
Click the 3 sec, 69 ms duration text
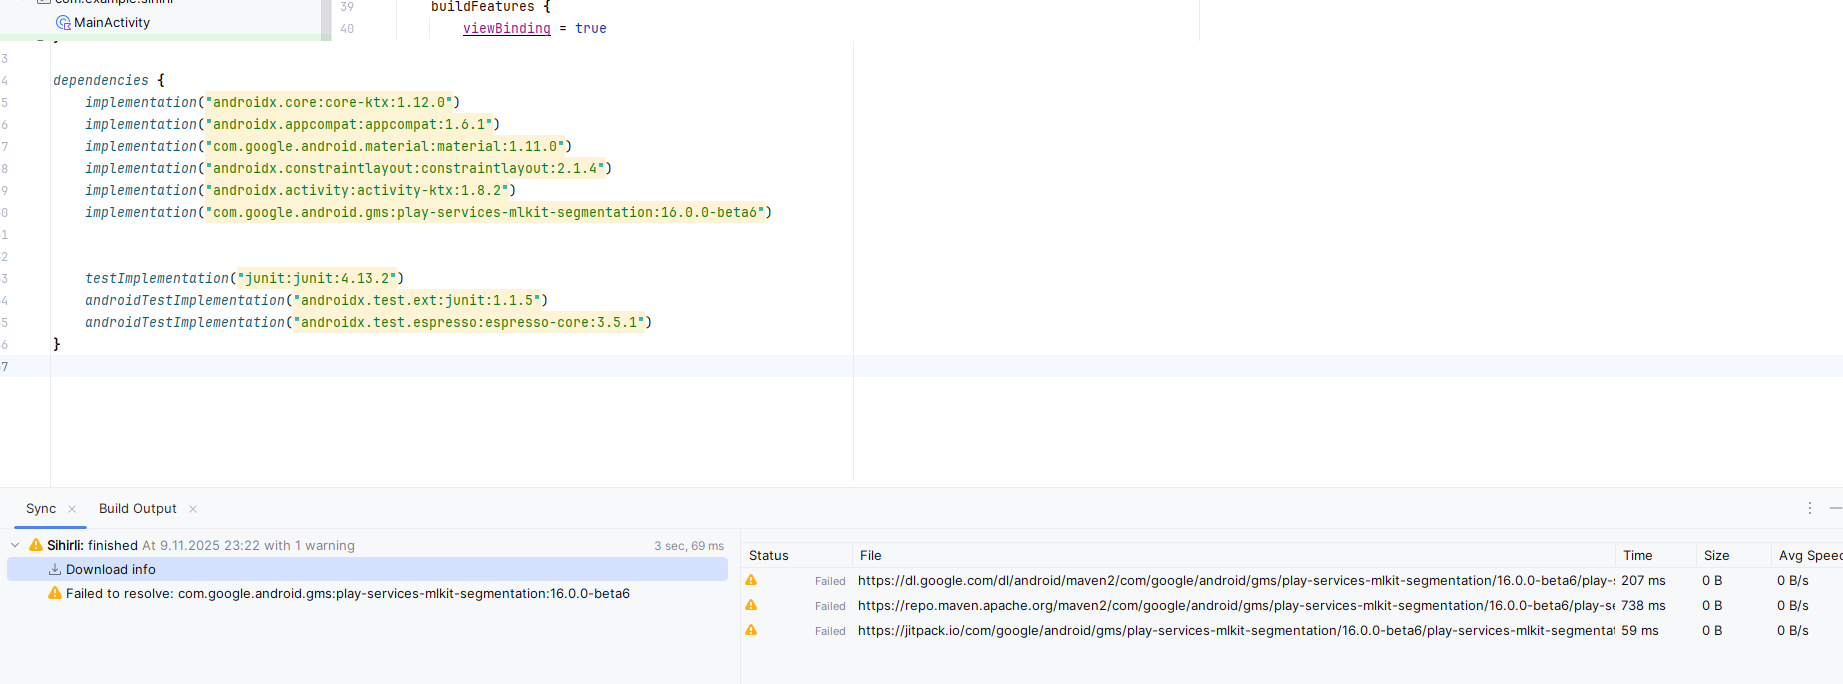pos(689,545)
